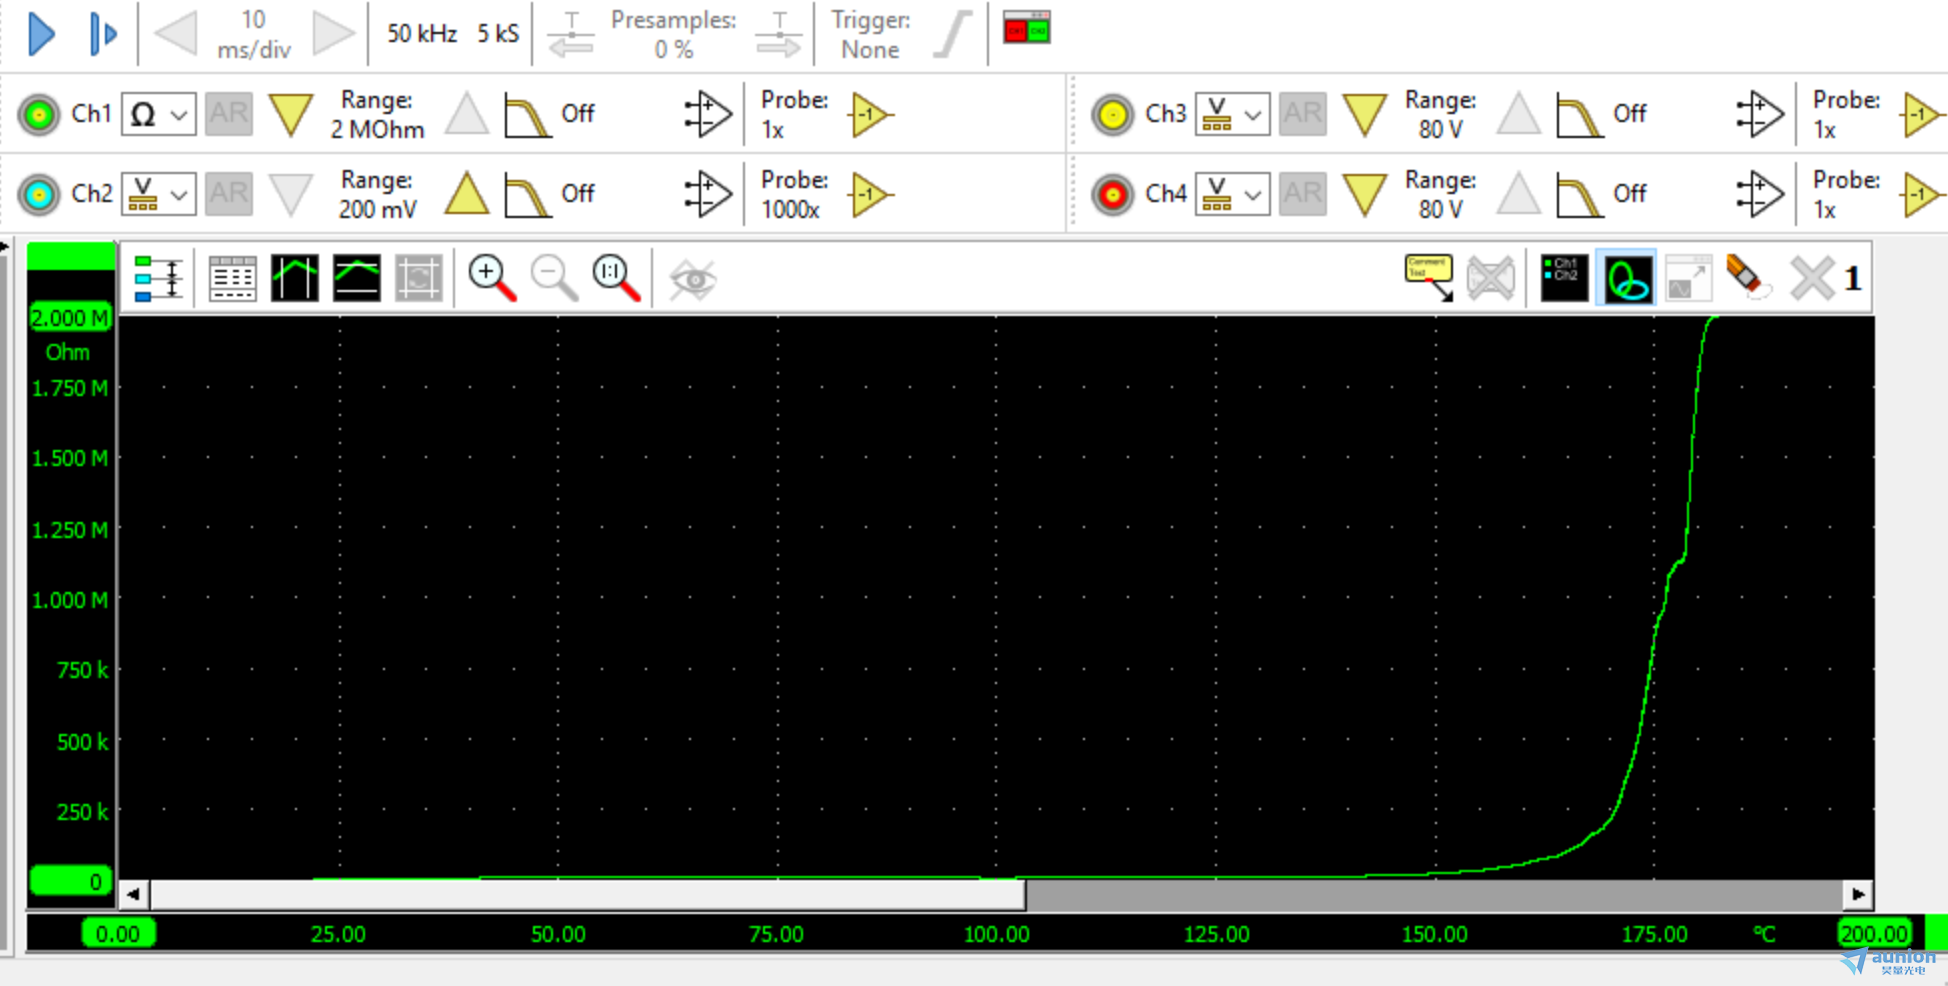The image size is (1948, 986).
Task: Click the horizontal scrollbar right arrow
Action: tap(1858, 894)
